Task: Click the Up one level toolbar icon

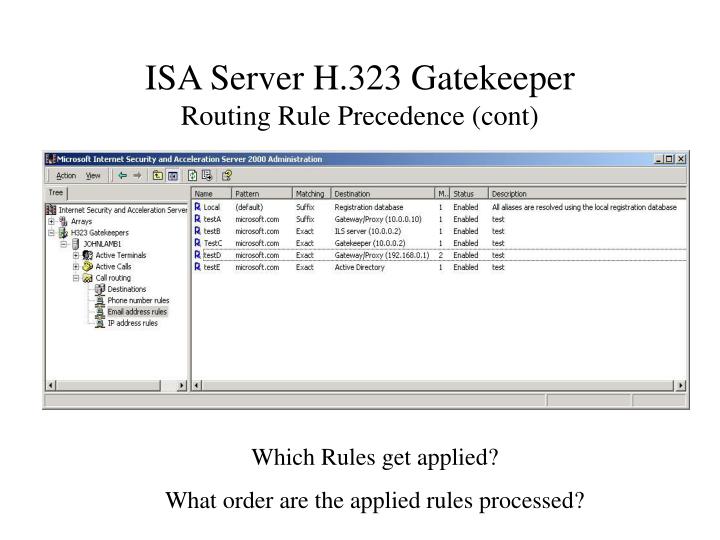Action: pos(158,175)
